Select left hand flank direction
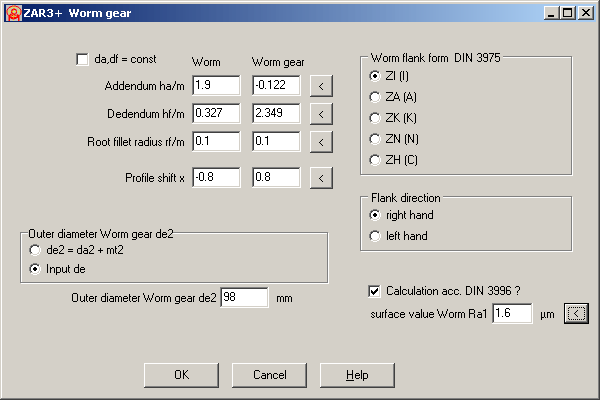This screenshot has height=400, width=600. pos(376,236)
